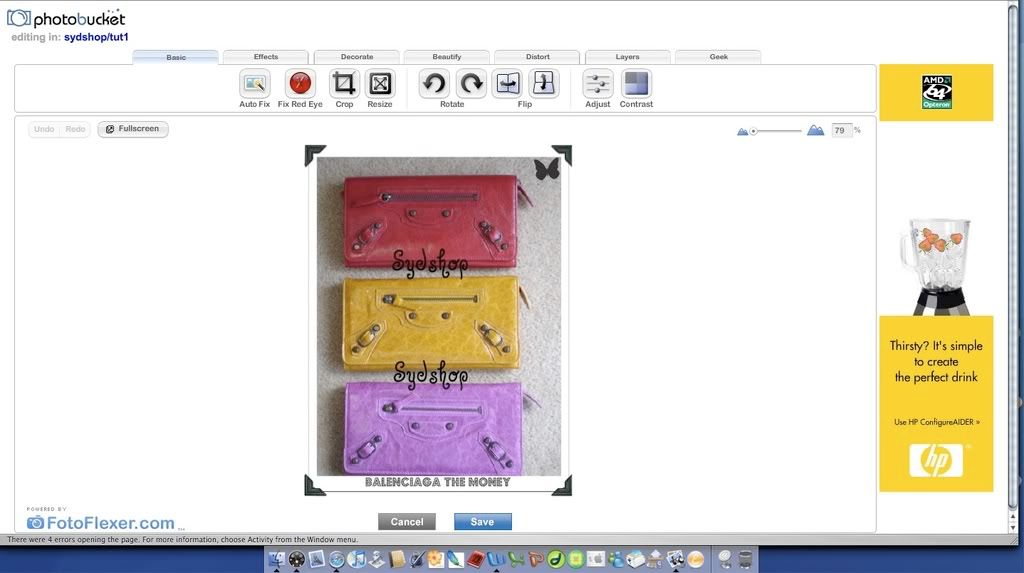Open Microsoft Excel from the dock
1024x573 pixels.
(x=516, y=559)
